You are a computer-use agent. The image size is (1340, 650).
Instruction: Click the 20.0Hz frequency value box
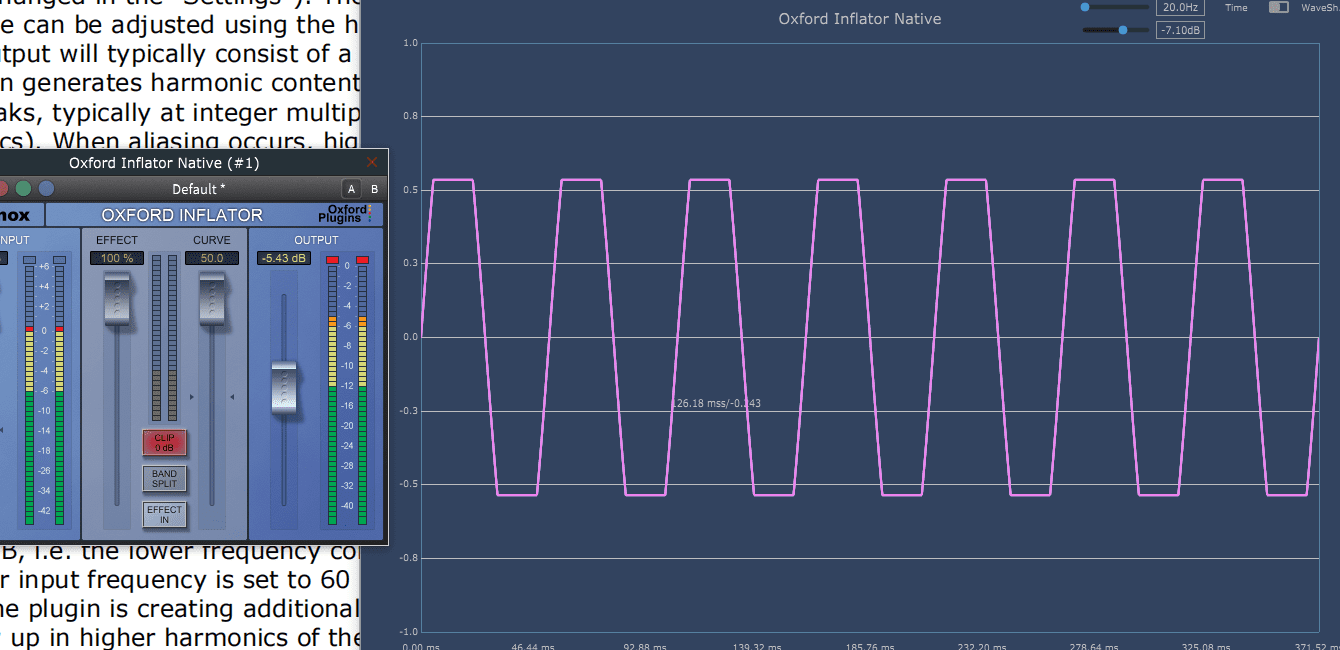click(x=1180, y=7)
